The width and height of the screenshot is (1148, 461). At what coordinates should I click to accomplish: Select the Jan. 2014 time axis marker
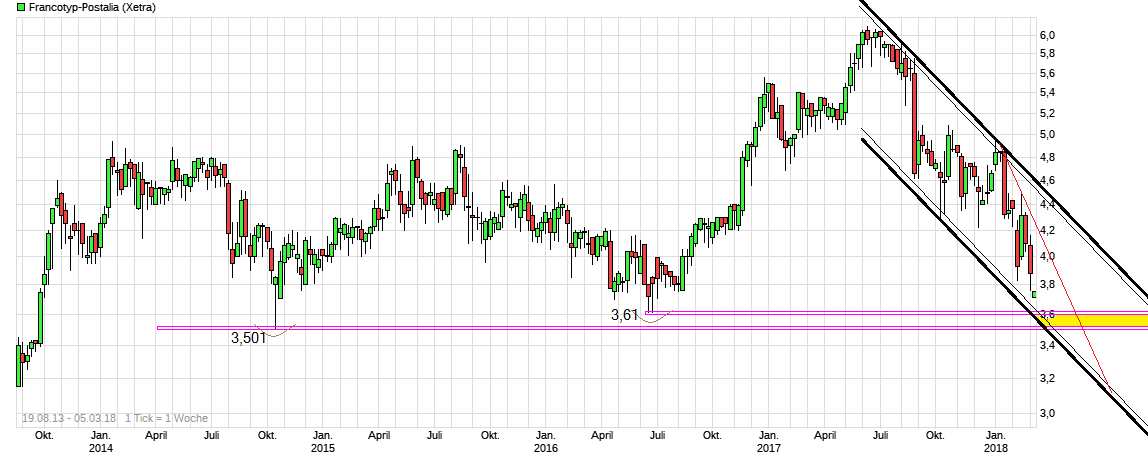[100, 443]
